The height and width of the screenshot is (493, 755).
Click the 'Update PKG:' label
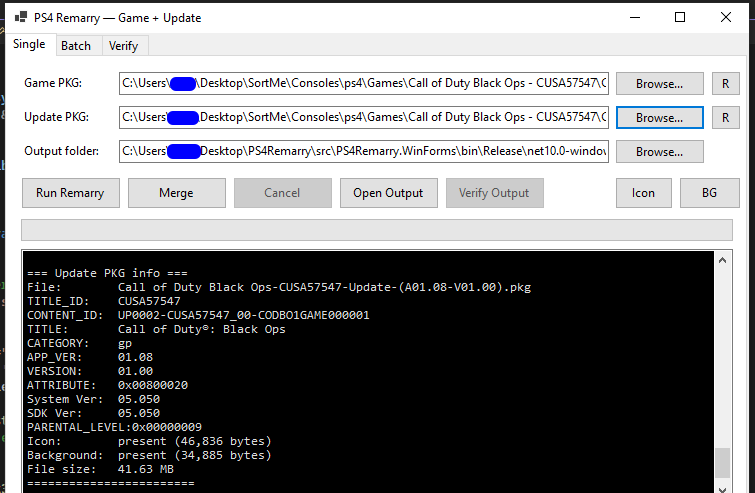(x=56, y=117)
